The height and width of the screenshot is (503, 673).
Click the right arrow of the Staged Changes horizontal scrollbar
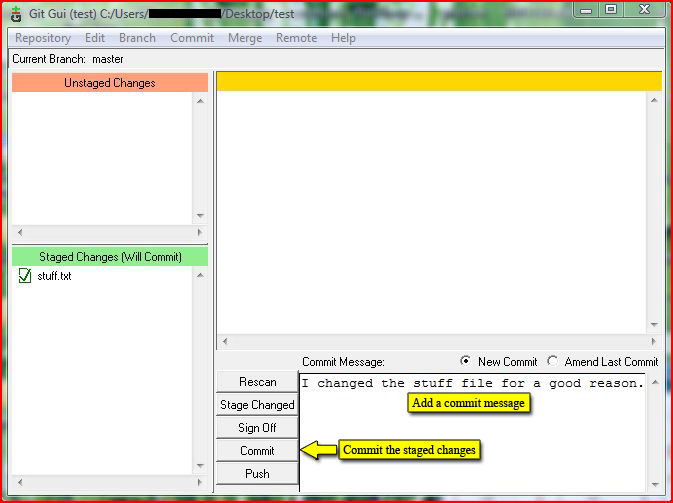199,482
